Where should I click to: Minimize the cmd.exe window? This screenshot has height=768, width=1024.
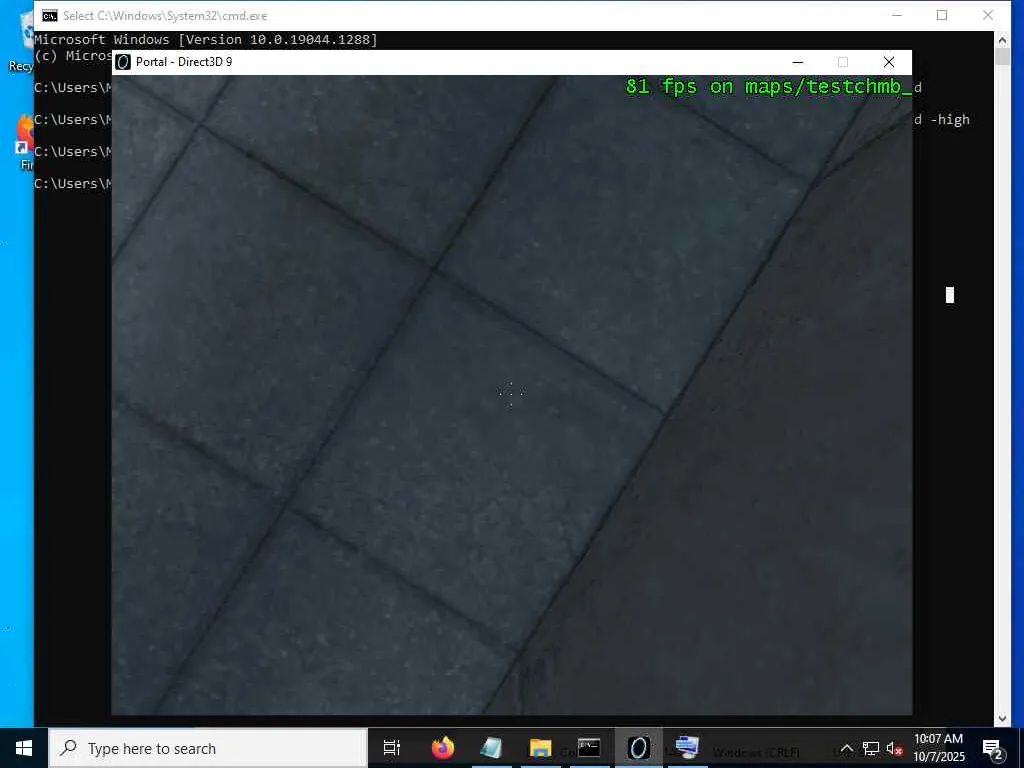coord(897,15)
